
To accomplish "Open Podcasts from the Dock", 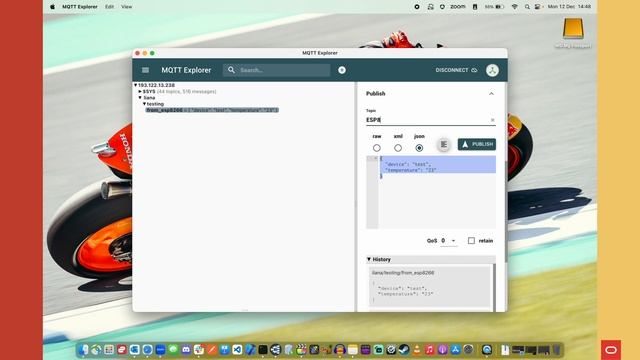I will (x=442, y=350).
